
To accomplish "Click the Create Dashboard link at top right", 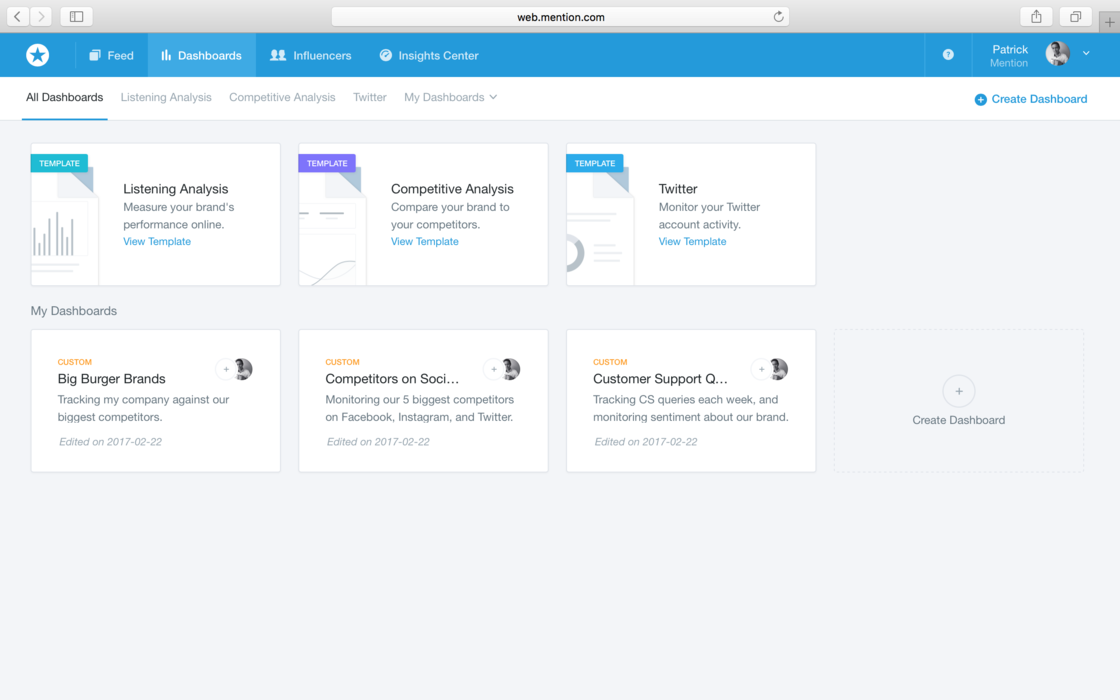I will click(1031, 99).
